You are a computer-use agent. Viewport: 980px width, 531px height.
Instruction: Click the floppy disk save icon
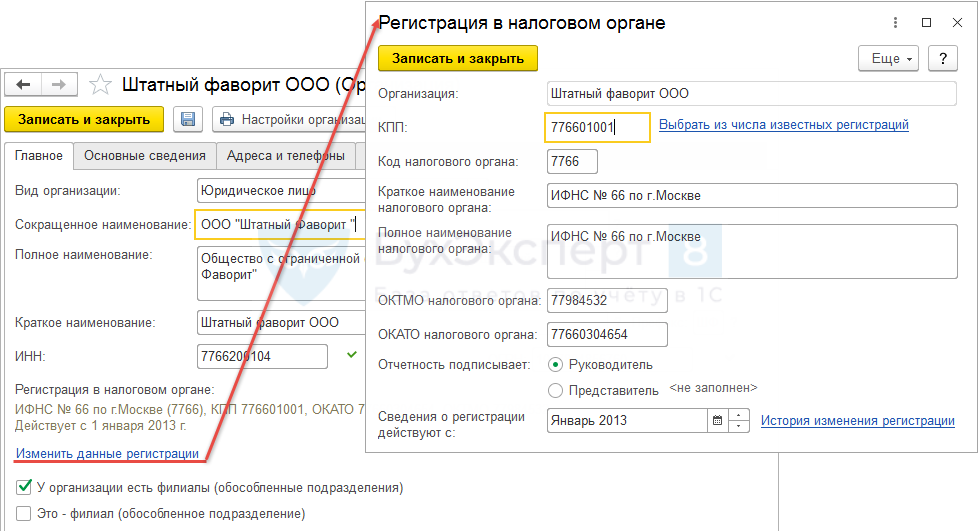[x=187, y=119]
